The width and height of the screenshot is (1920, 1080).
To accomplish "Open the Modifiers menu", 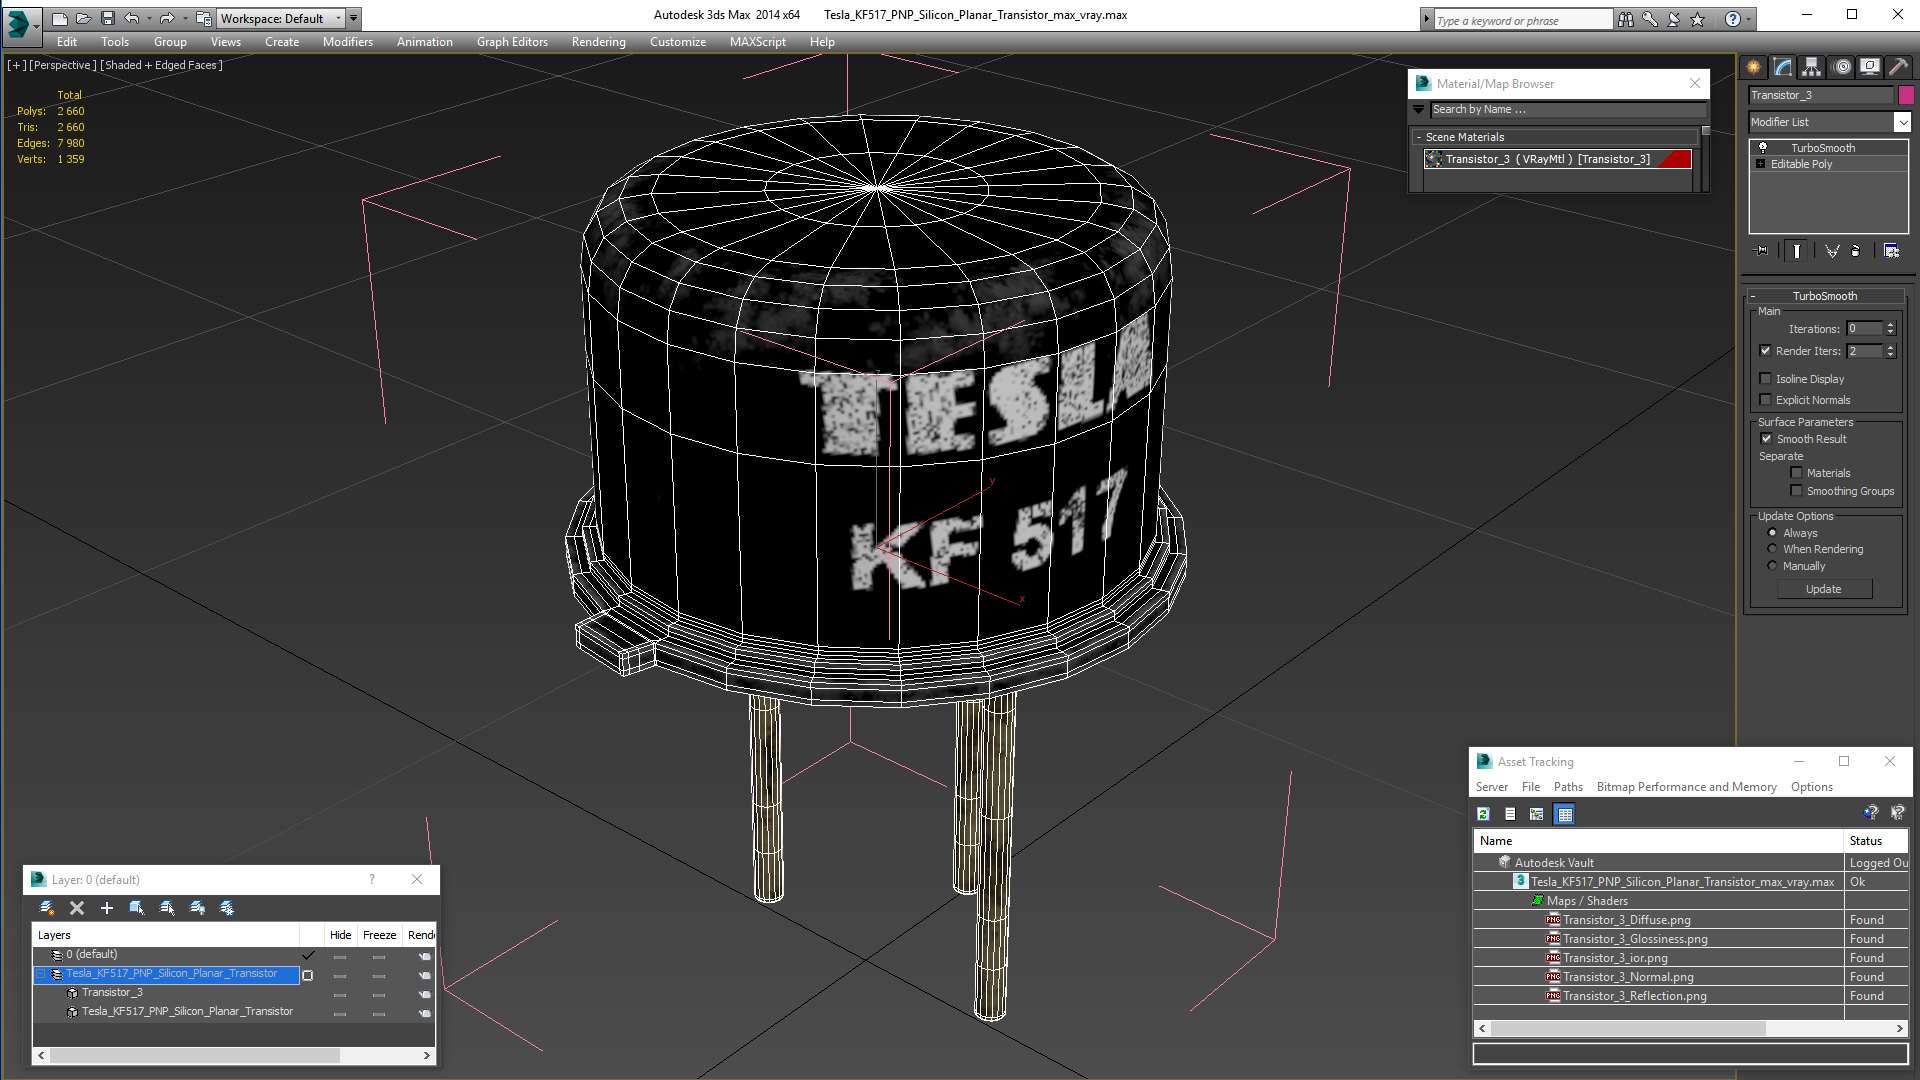I will pos(348,42).
